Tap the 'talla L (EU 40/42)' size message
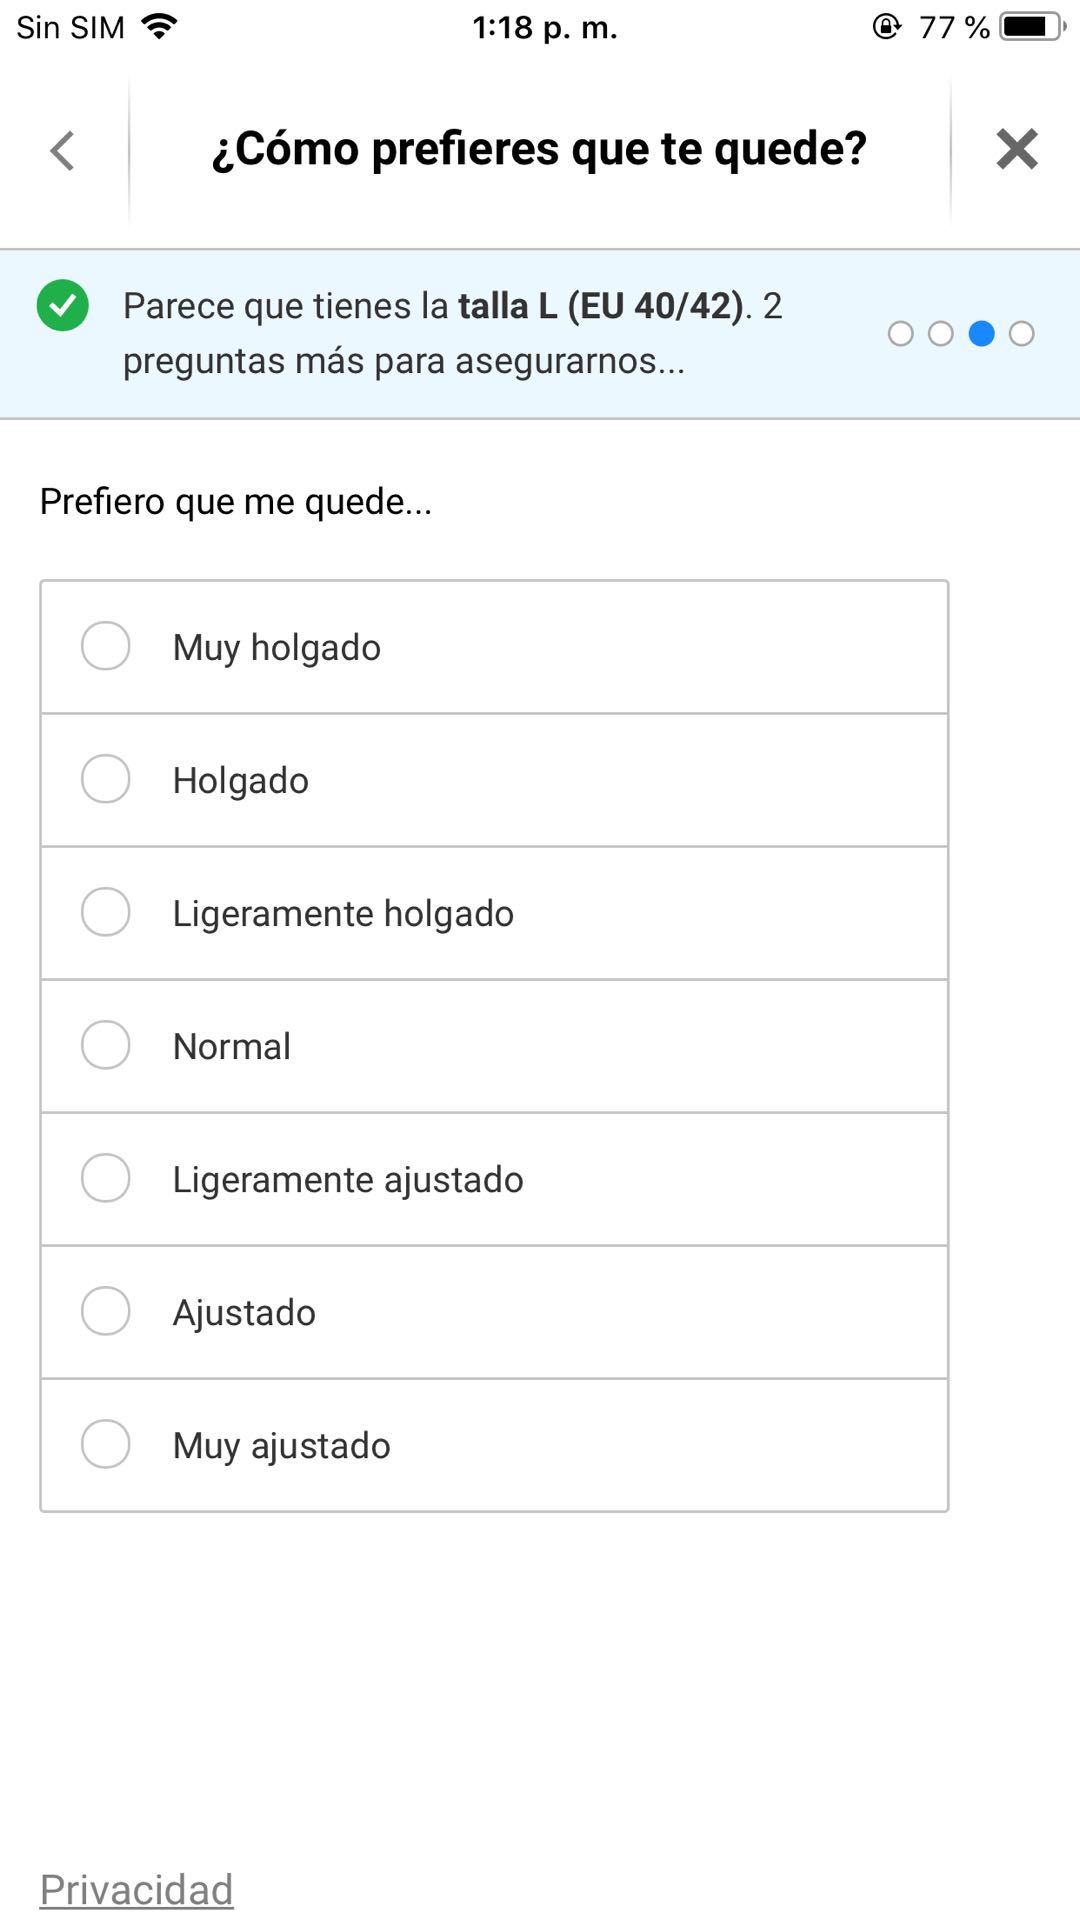This screenshot has width=1080, height=1920. (600, 306)
